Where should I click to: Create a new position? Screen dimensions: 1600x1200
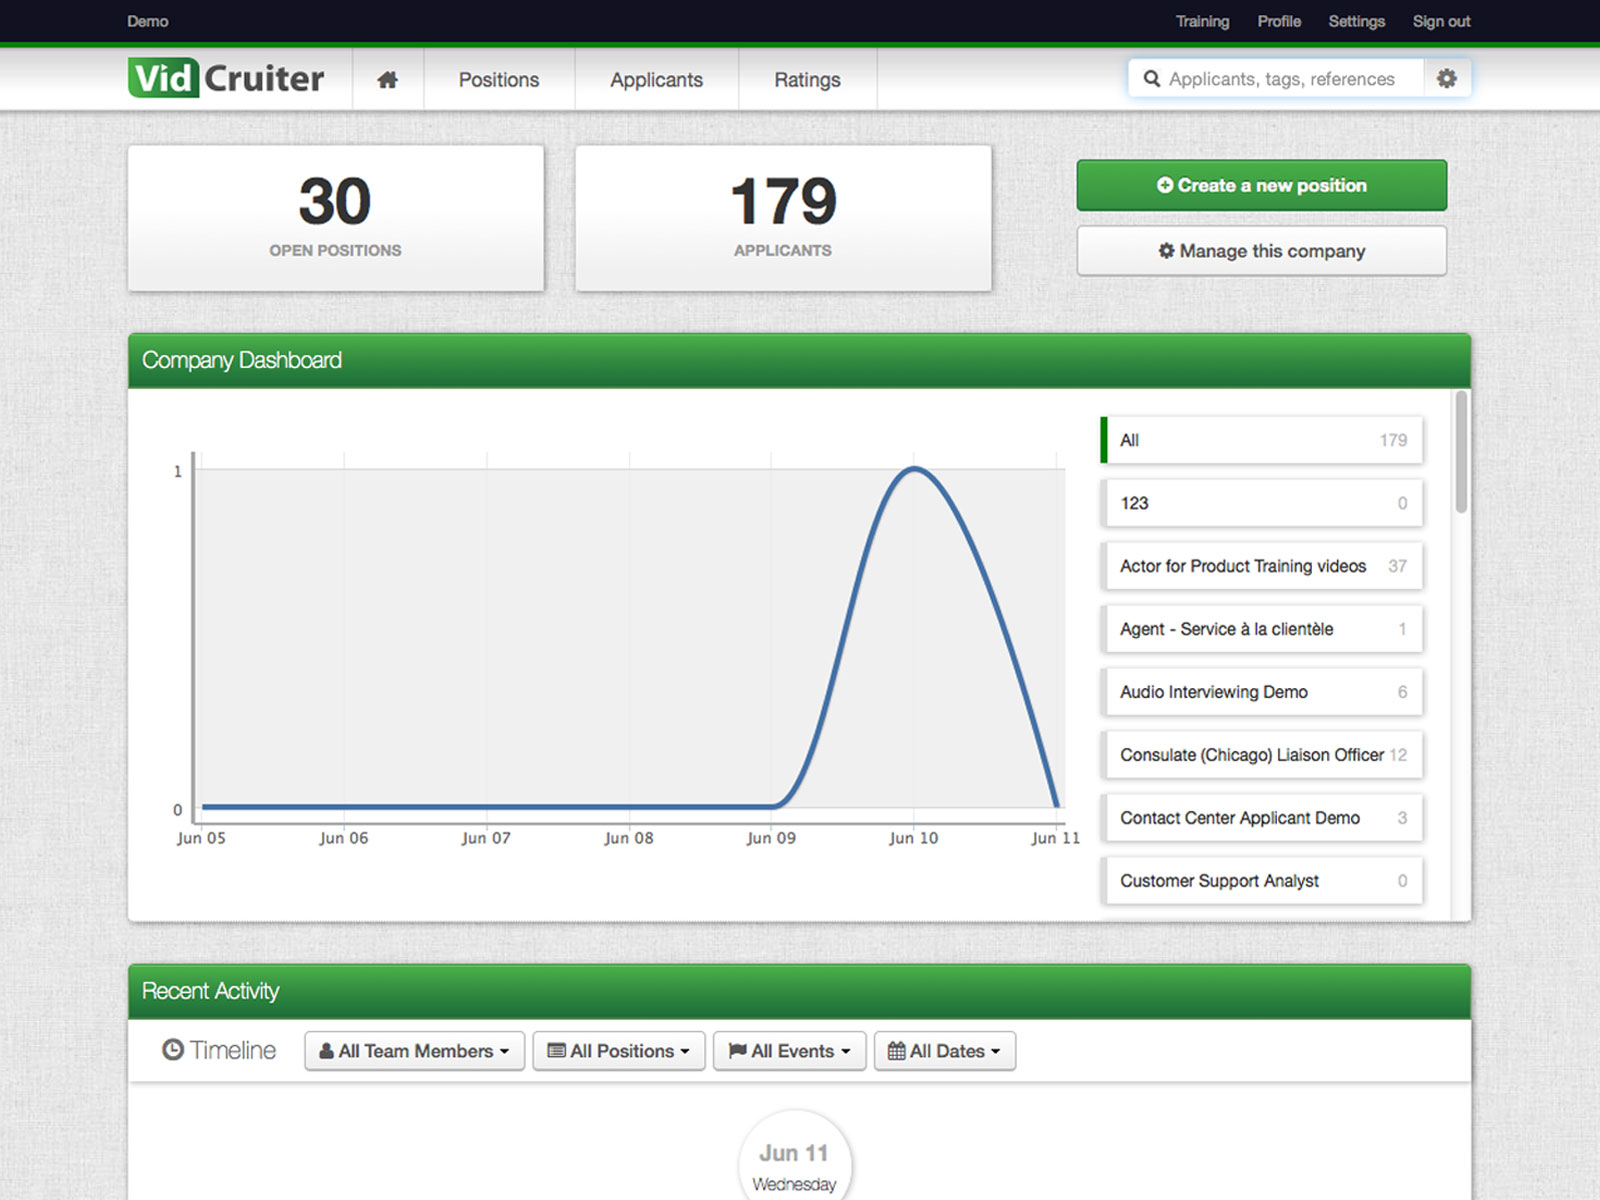coord(1262,185)
